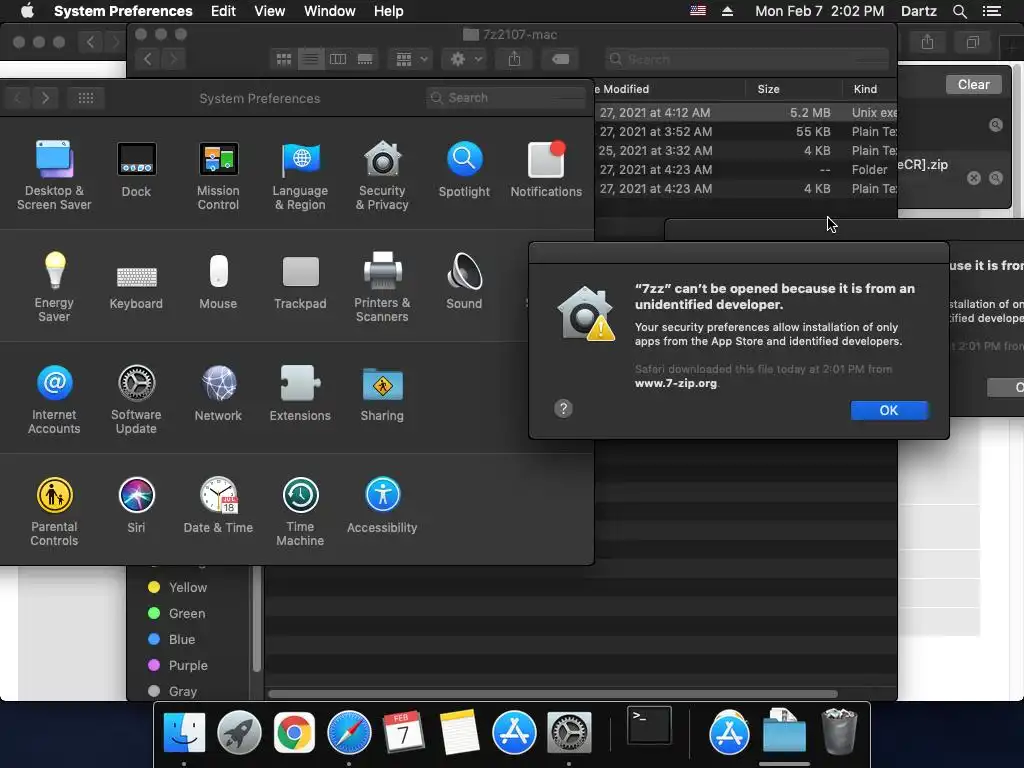Image resolution: width=1024 pixels, height=768 pixels.
Task: Open Terminal from the Dock
Action: [x=649, y=725]
